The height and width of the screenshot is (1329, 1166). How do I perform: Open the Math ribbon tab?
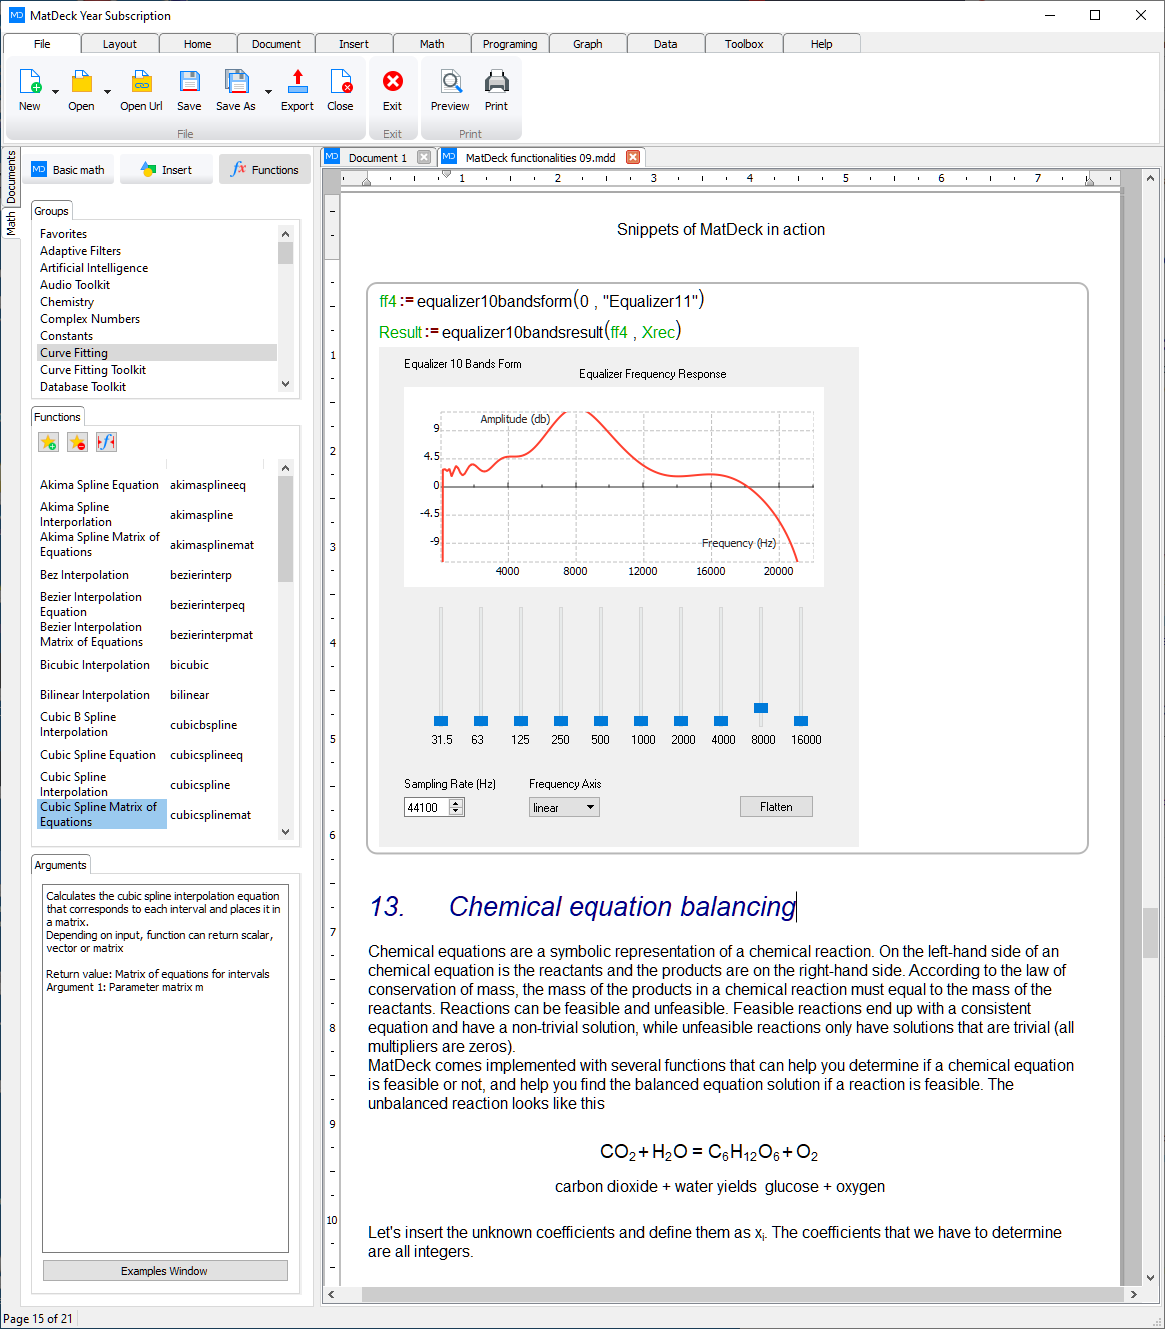[432, 44]
